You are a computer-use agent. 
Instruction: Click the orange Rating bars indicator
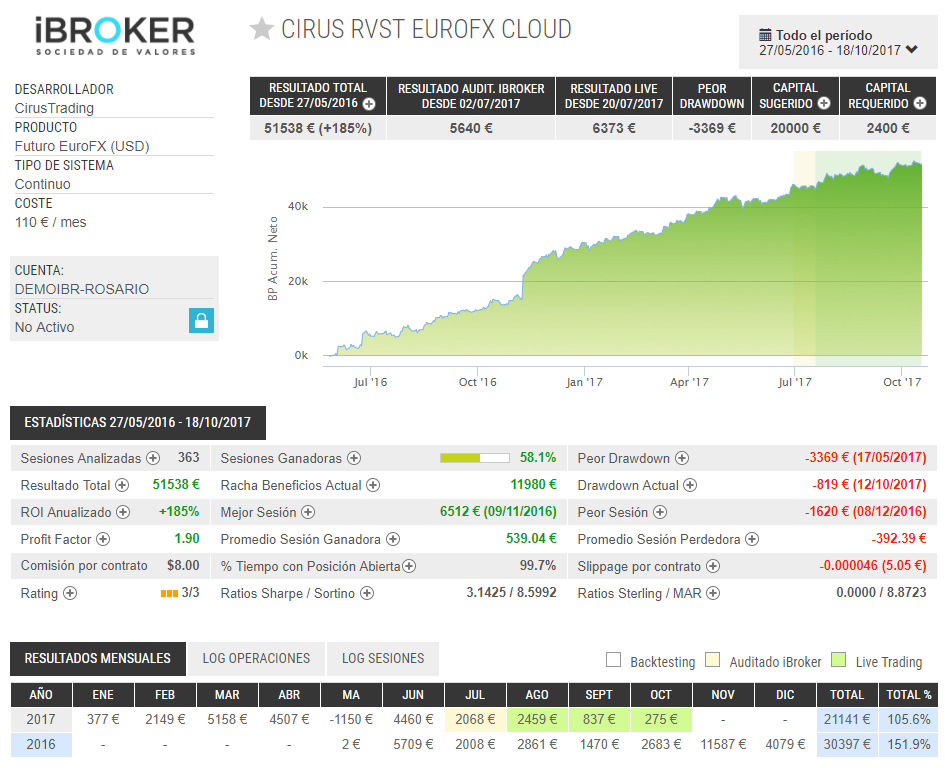[x=169, y=594]
